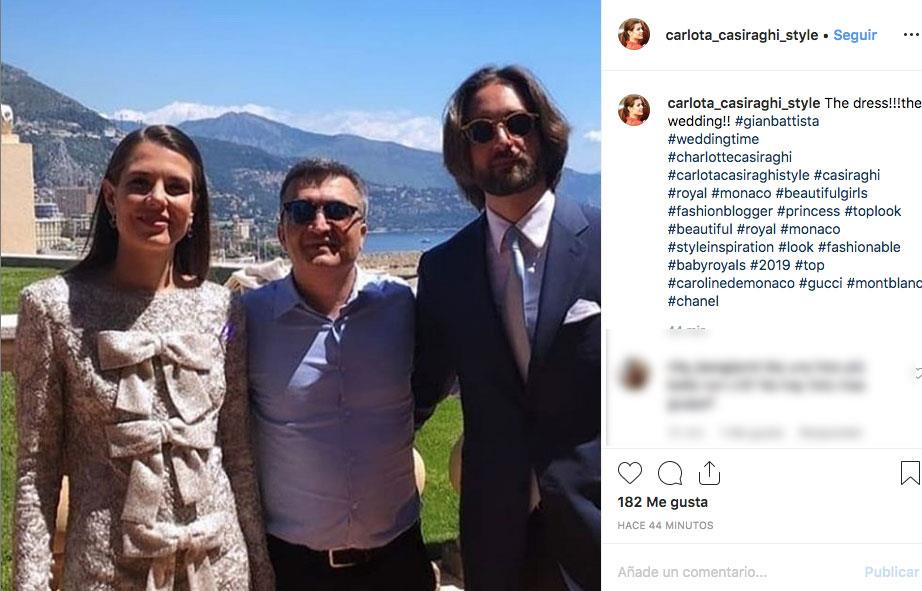Open the #carolinedemonaco hashtag
This screenshot has width=922, height=591.
tap(731, 283)
